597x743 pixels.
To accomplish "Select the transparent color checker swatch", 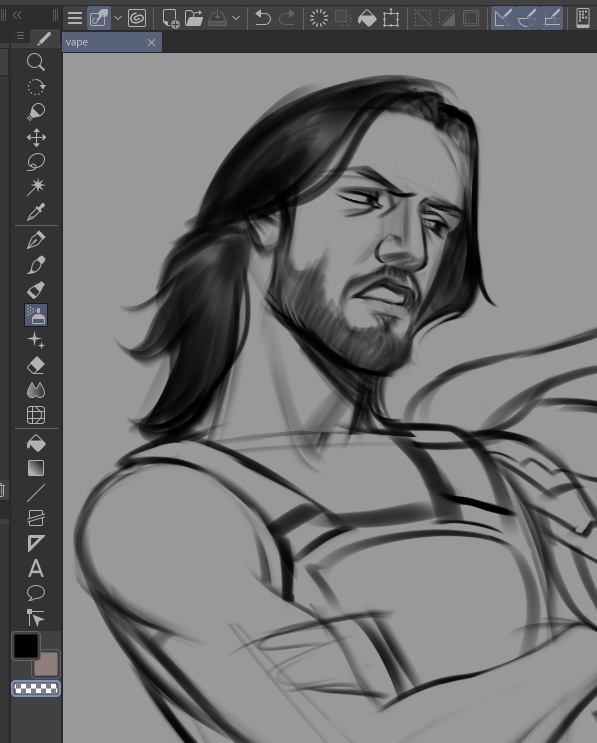I will pos(36,689).
